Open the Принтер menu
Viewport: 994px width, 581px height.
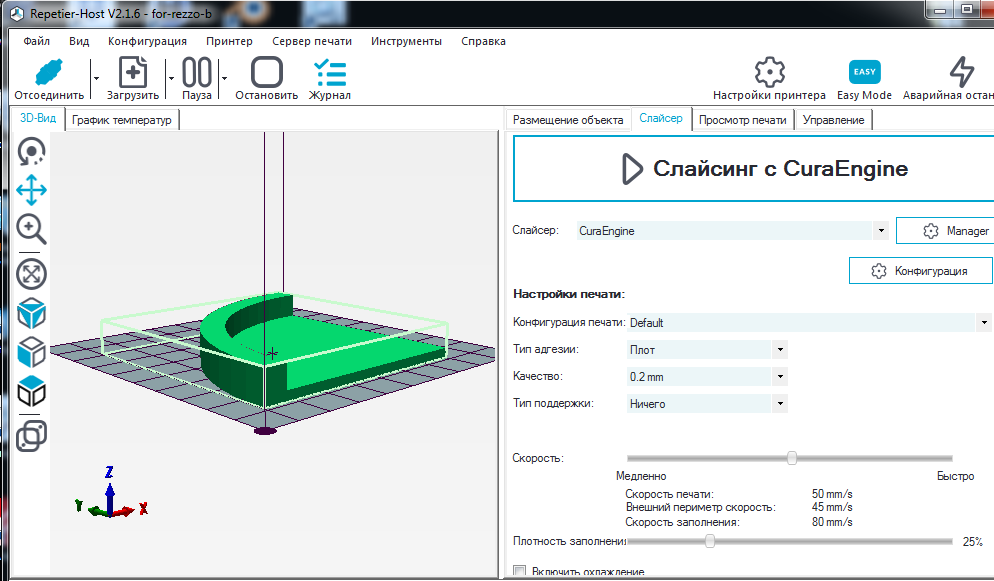pyautogui.click(x=229, y=41)
